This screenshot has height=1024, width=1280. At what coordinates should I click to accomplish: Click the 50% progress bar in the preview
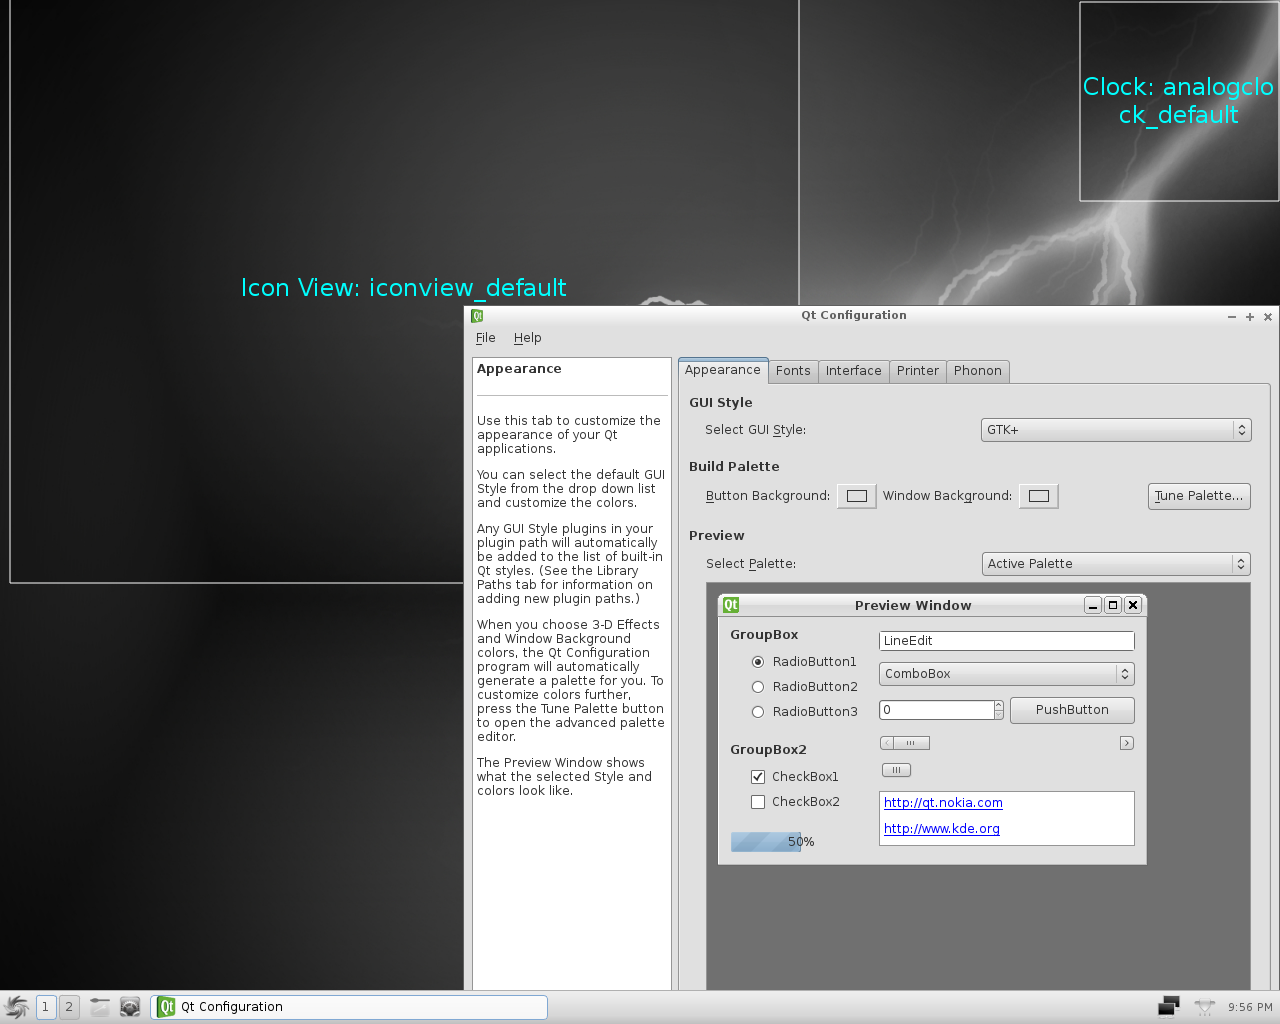(x=772, y=842)
